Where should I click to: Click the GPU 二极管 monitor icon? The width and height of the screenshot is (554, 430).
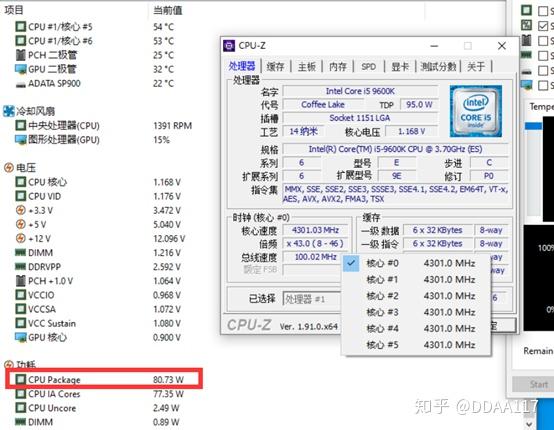[21, 69]
